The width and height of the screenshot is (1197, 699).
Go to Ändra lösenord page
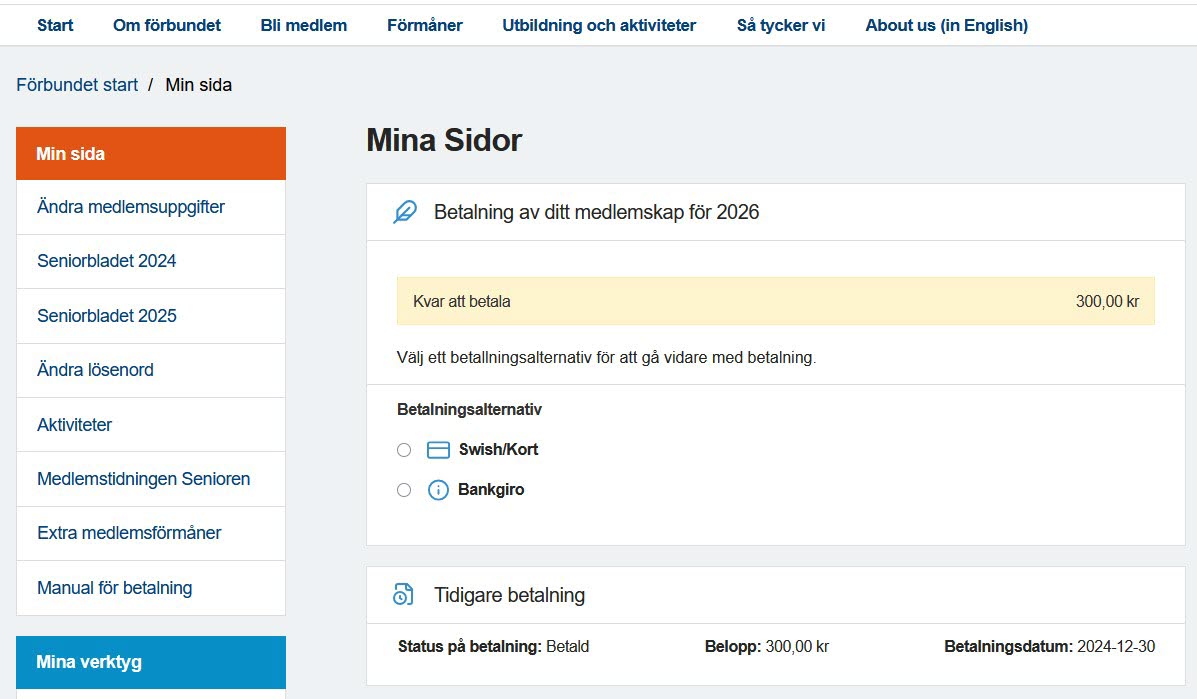pyautogui.click(x=95, y=370)
